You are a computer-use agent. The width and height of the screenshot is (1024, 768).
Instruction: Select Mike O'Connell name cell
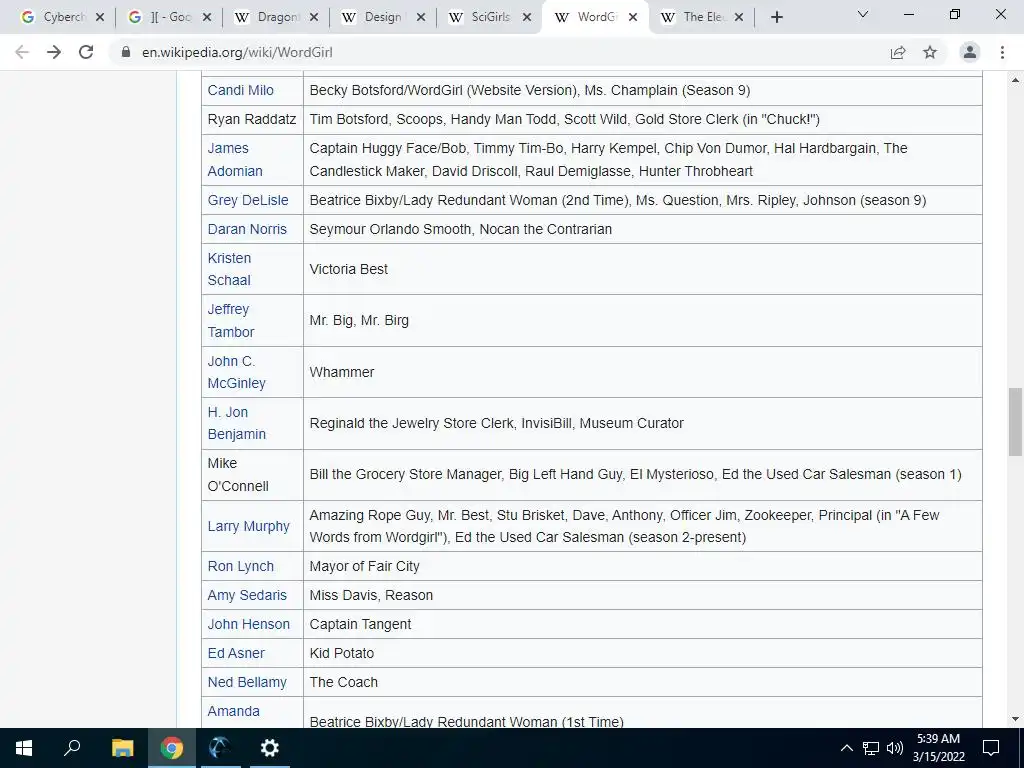252,475
